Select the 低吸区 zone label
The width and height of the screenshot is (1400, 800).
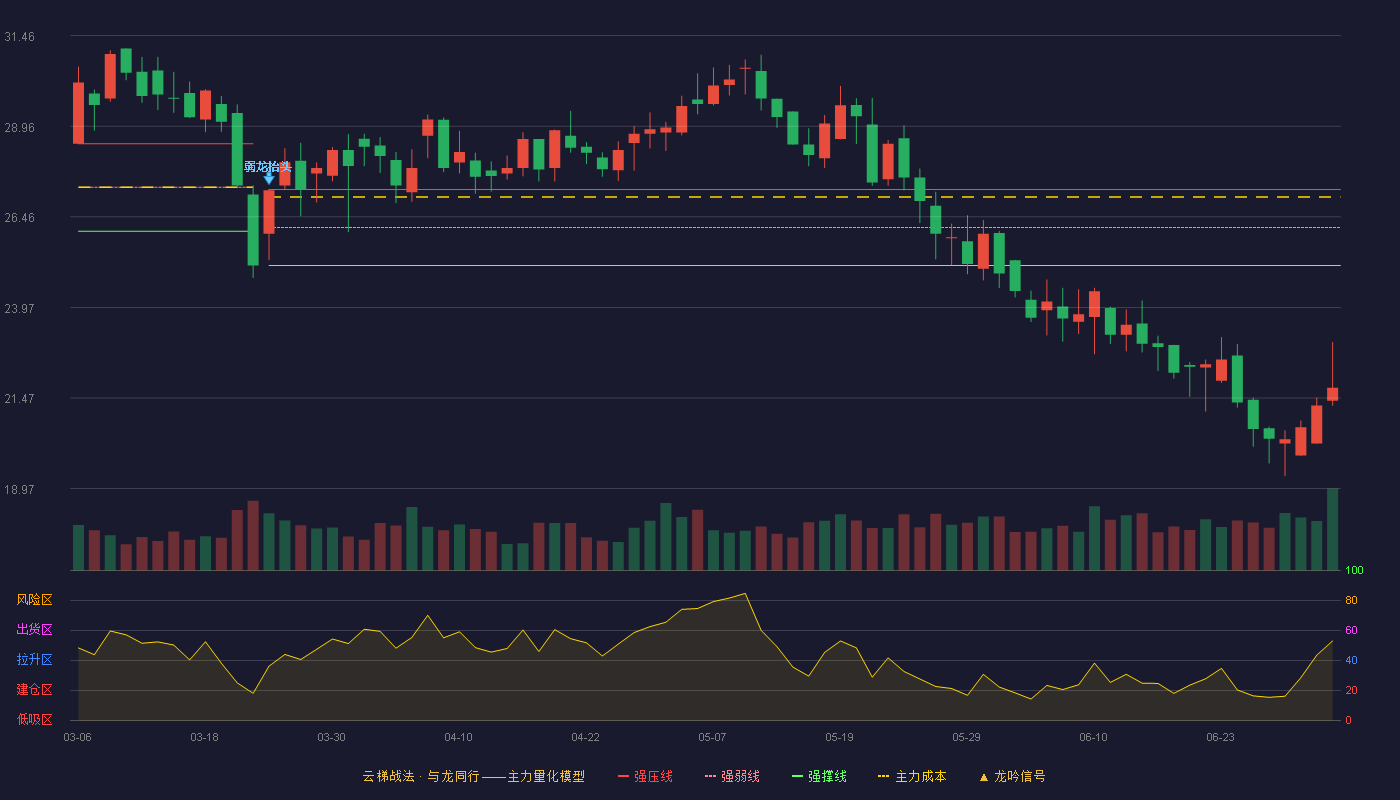coord(34,719)
